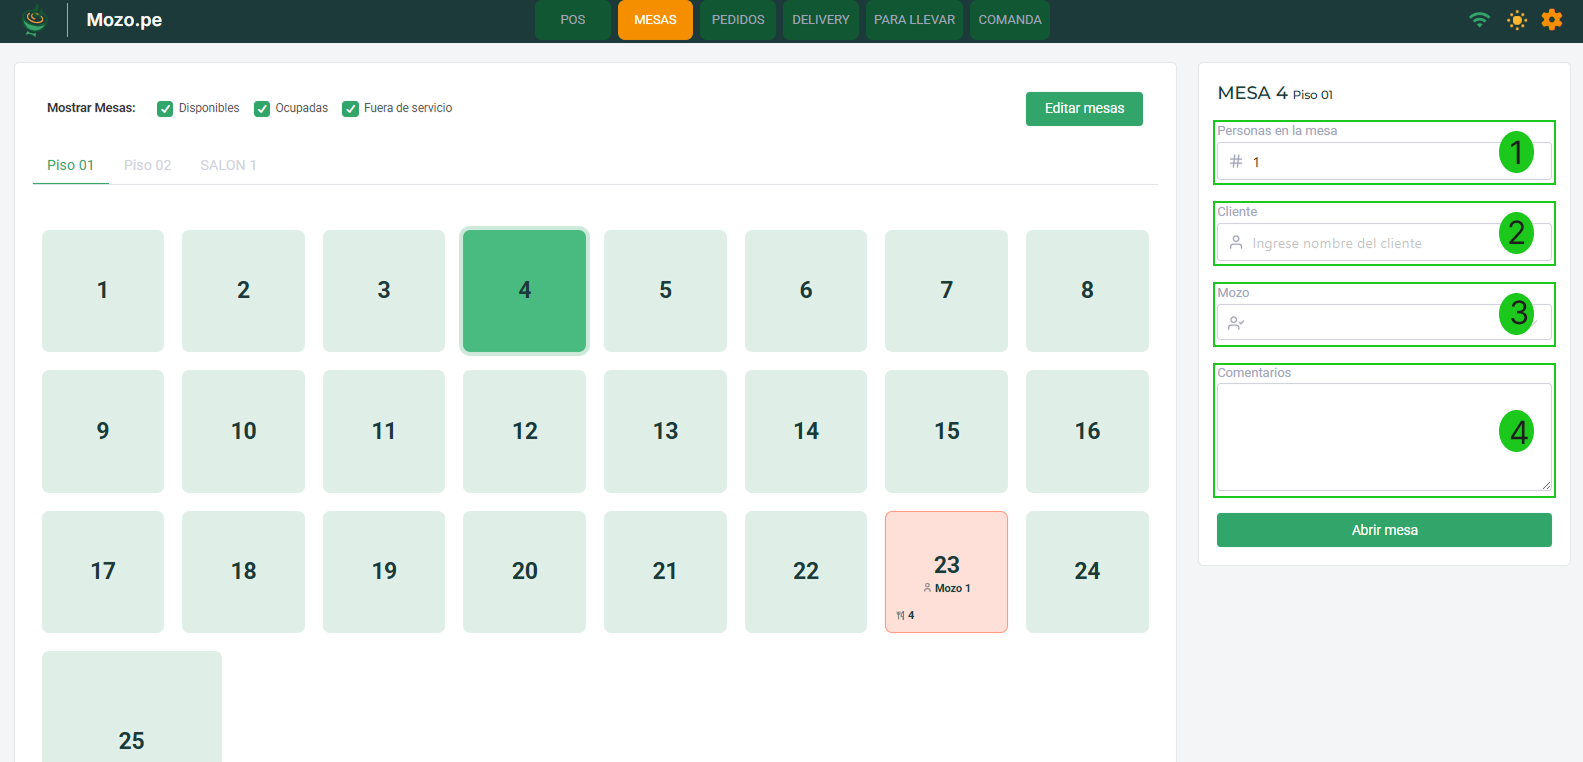This screenshot has width=1583, height=762.
Task: Open the Mozo selection field
Action: point(1370,323)
